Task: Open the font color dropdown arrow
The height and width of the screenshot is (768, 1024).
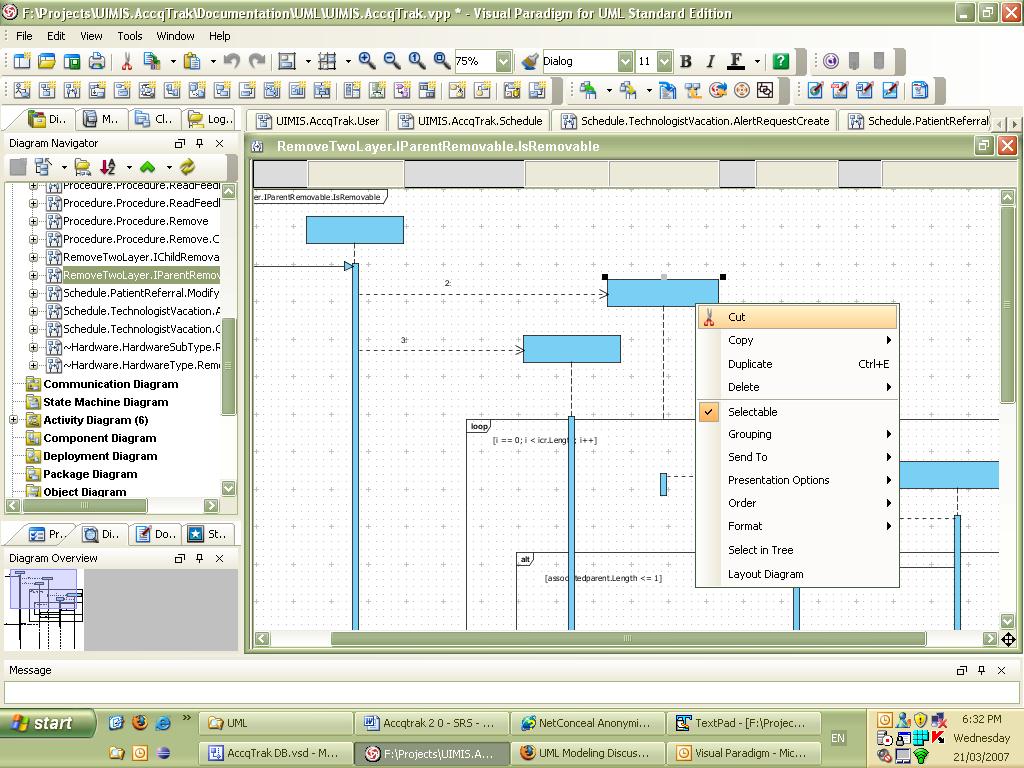Action: coord(757,61)
